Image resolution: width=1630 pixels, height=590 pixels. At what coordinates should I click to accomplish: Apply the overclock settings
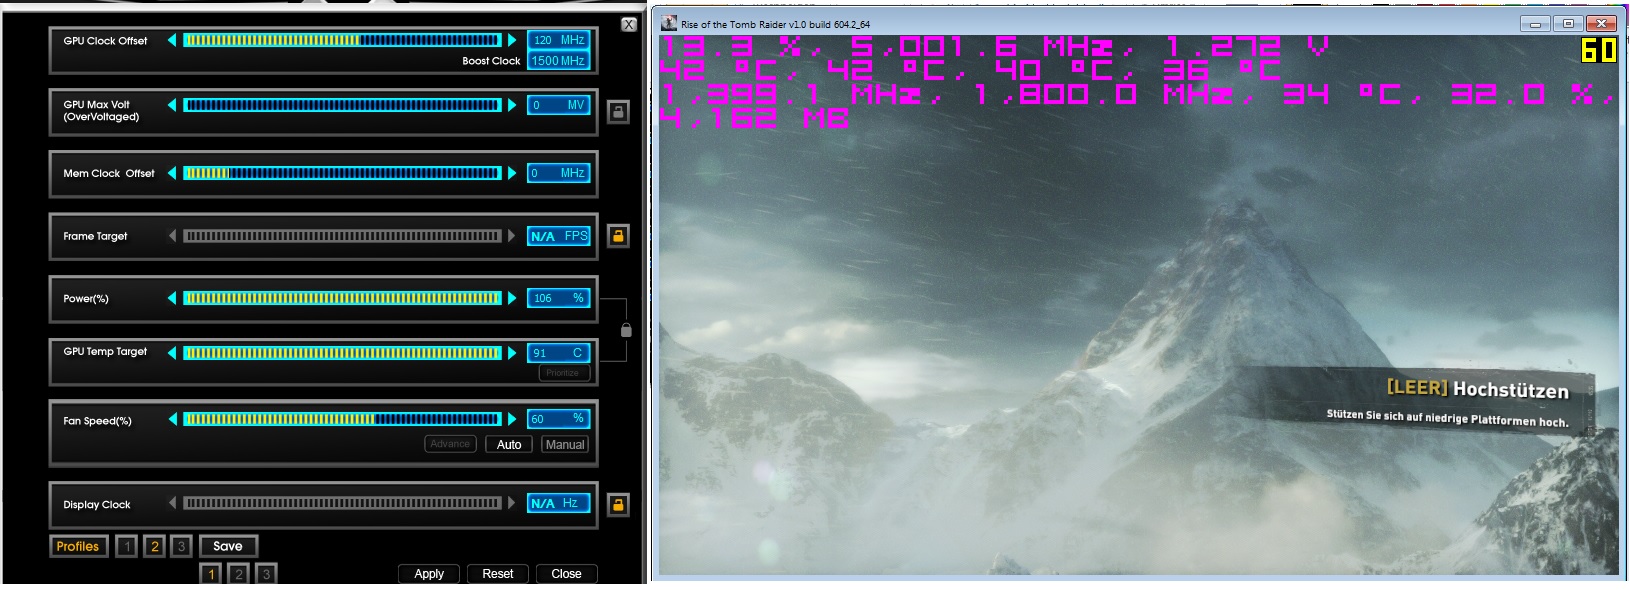[x=429, y=574]
